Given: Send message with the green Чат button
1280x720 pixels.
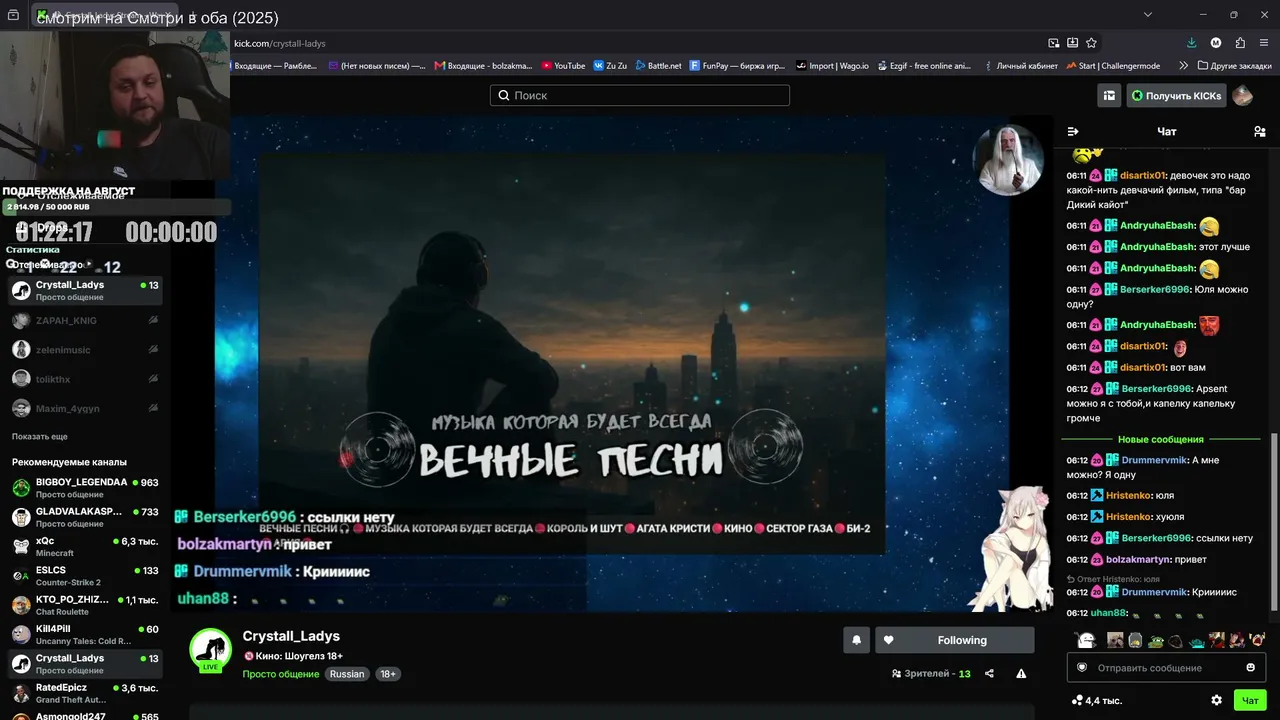Looking at the screenshot, I should click(1250, 701).
